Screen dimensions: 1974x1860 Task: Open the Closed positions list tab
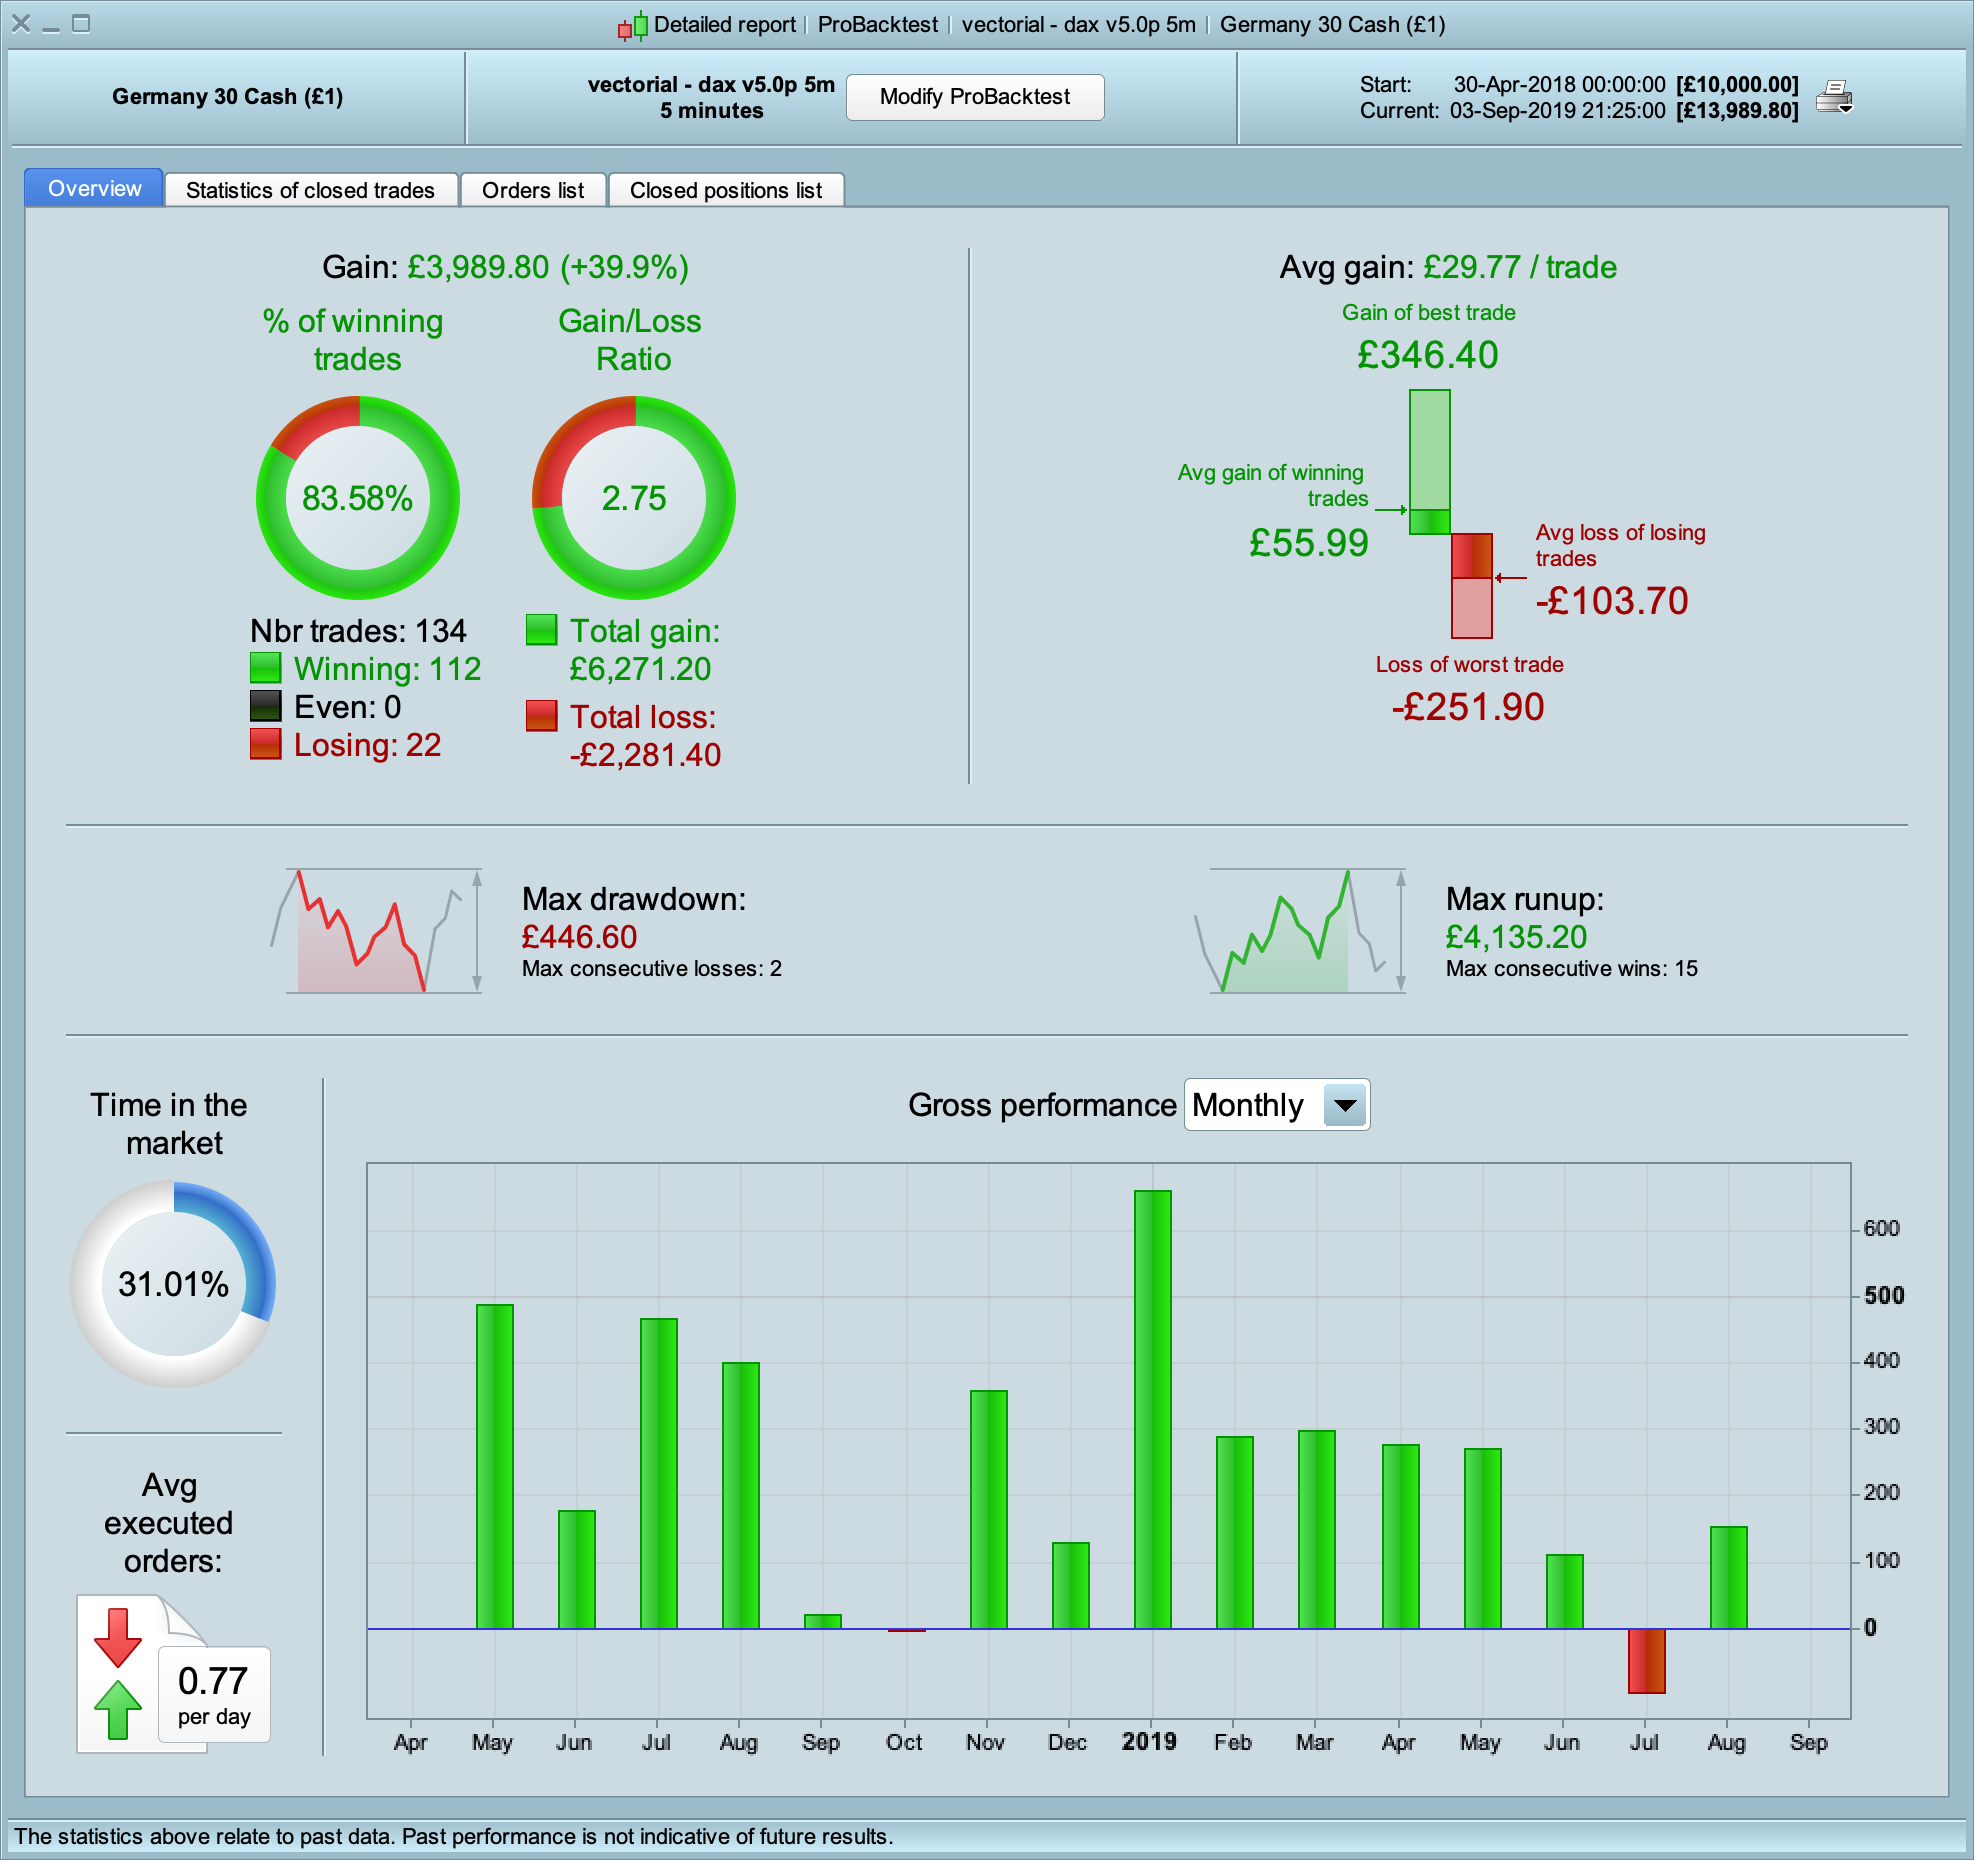726,190
